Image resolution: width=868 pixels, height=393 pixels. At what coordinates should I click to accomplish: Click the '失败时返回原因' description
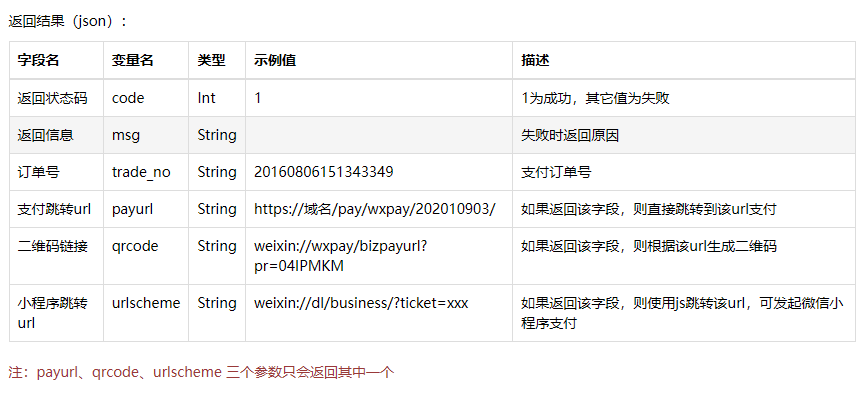(x=570, y=135)
